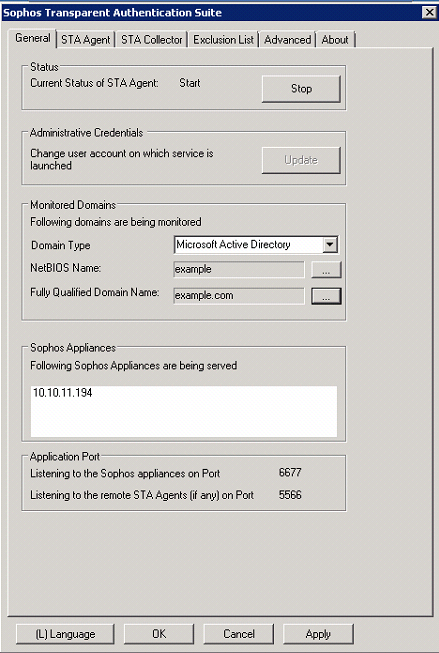
Task: Apply the current settings
Action: pos(318,634)
